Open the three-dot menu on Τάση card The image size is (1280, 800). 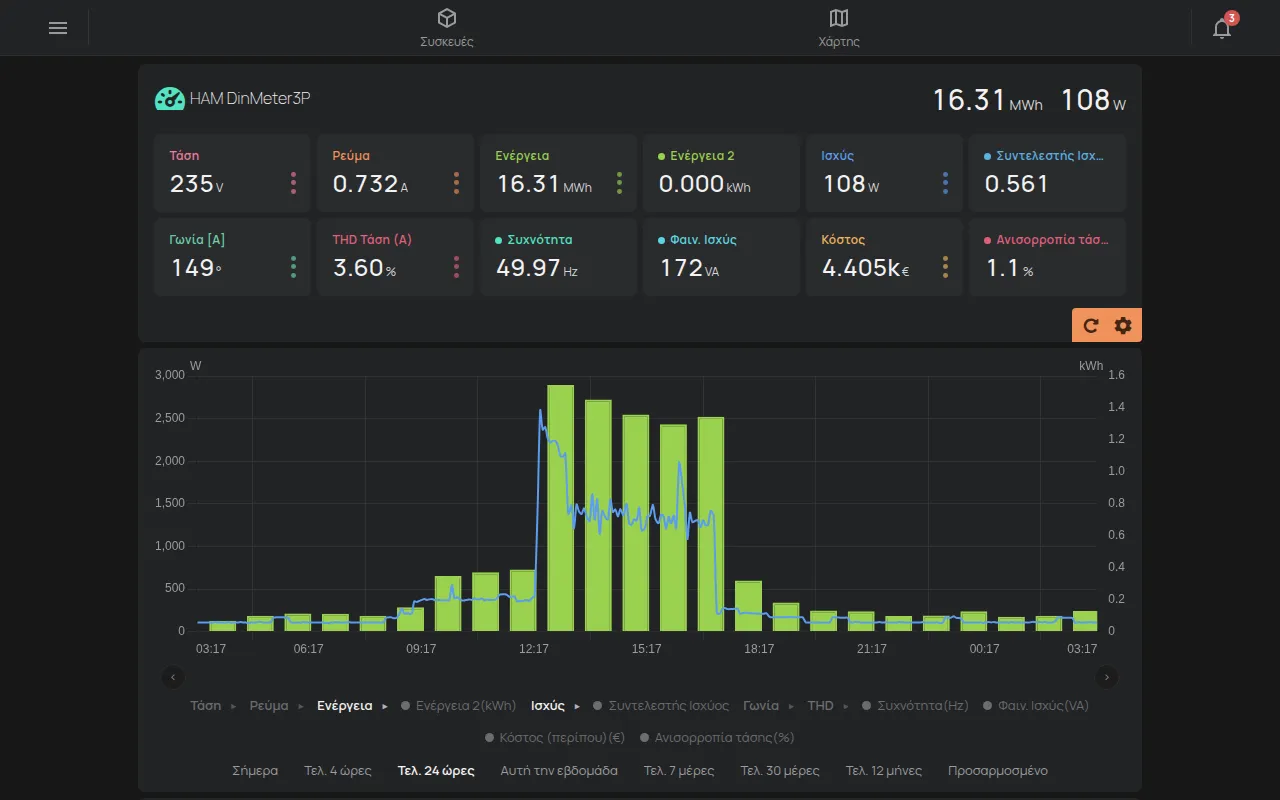point(293,183)
